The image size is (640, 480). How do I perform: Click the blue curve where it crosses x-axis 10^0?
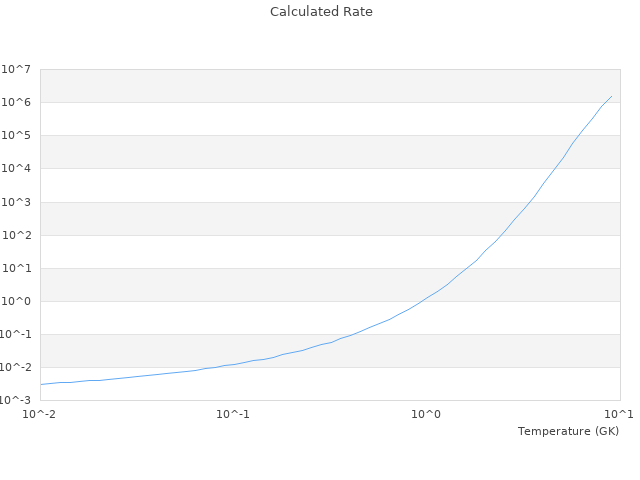coord(427,297)
